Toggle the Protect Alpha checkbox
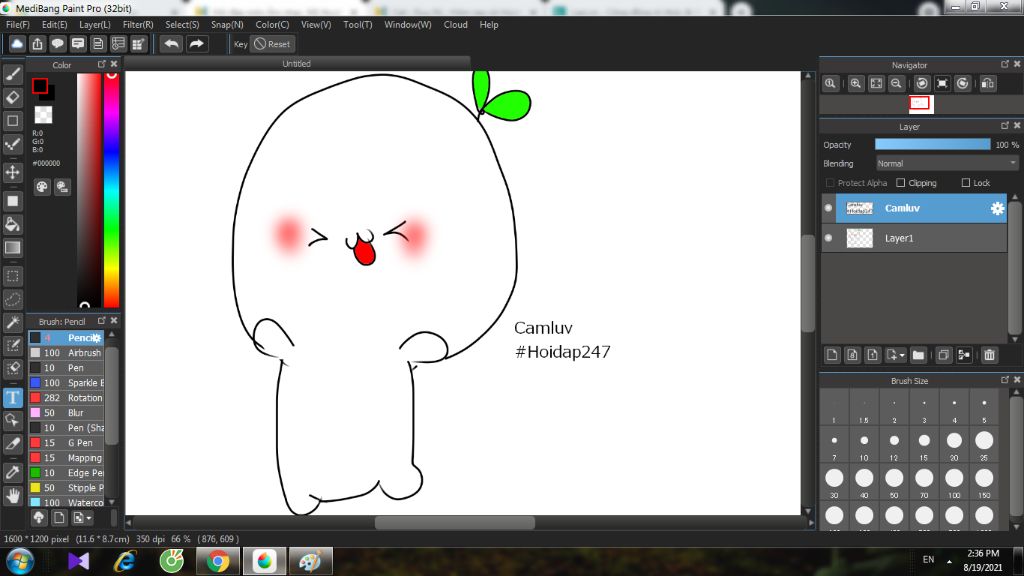1024x576 pixels. pos(830,183)
